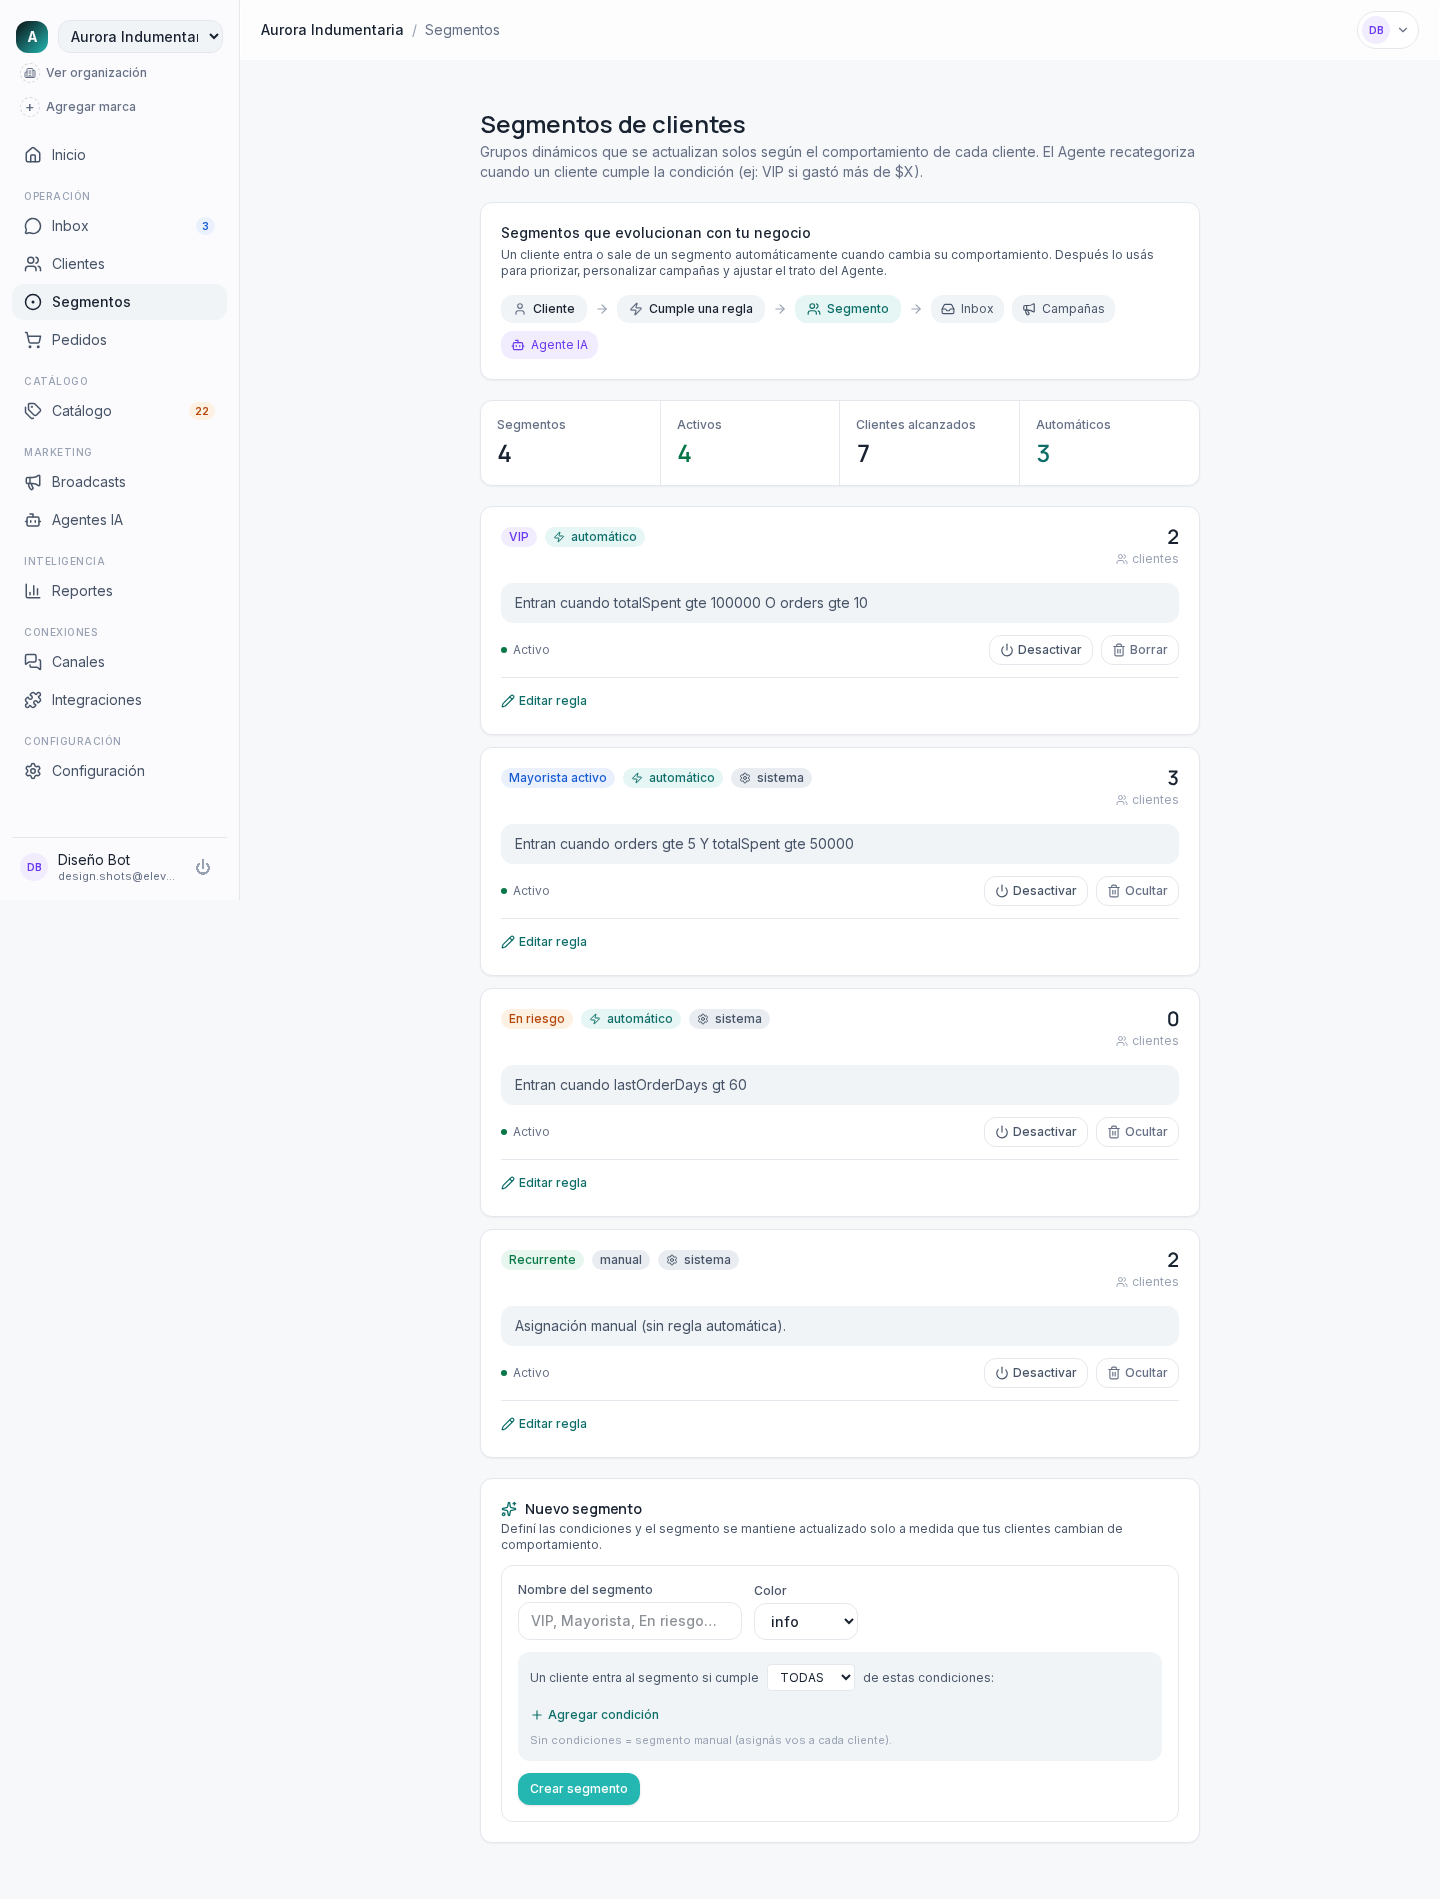Click the Agente IA chip
Screen dimensions: 1440x1899
point(549,345)
